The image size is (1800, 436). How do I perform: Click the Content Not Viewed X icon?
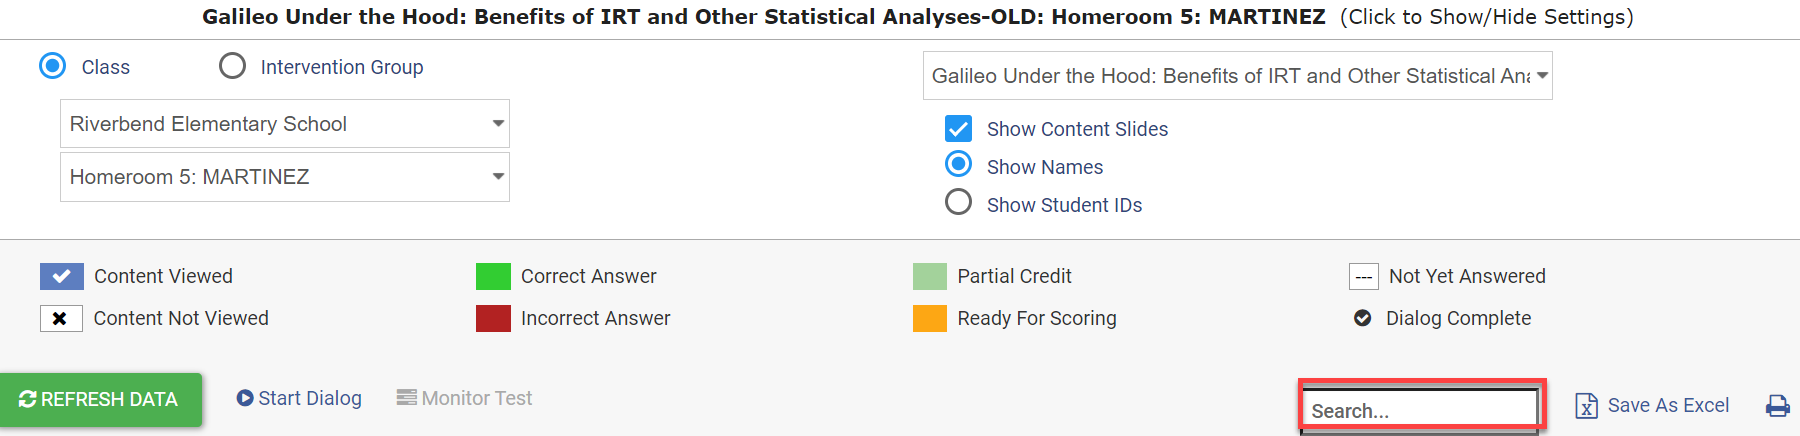coord(61,318)
